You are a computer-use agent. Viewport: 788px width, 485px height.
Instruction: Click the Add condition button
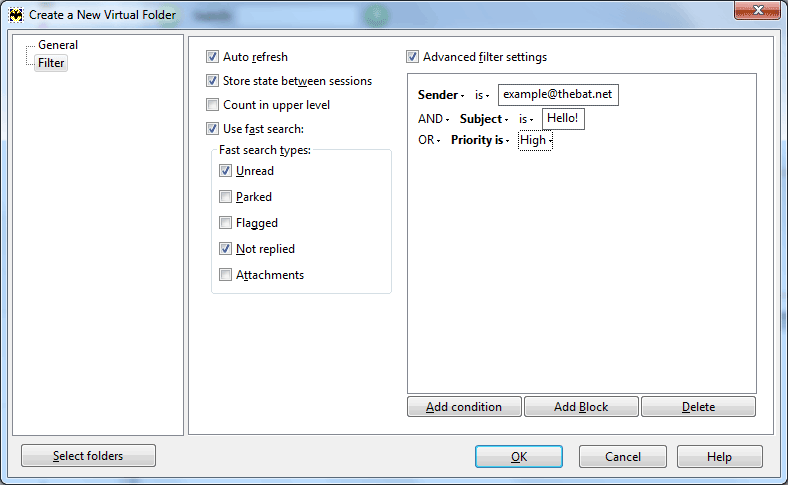(464, 407)
